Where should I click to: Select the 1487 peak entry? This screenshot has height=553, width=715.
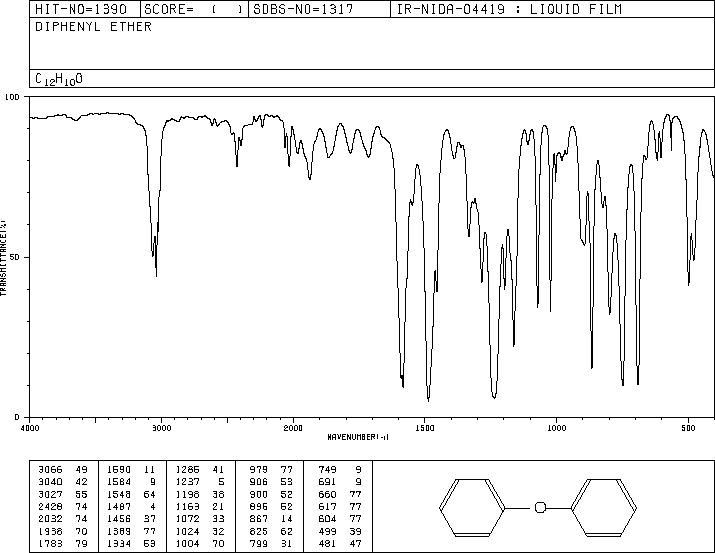pyautogui.click(x=131, y=506)
